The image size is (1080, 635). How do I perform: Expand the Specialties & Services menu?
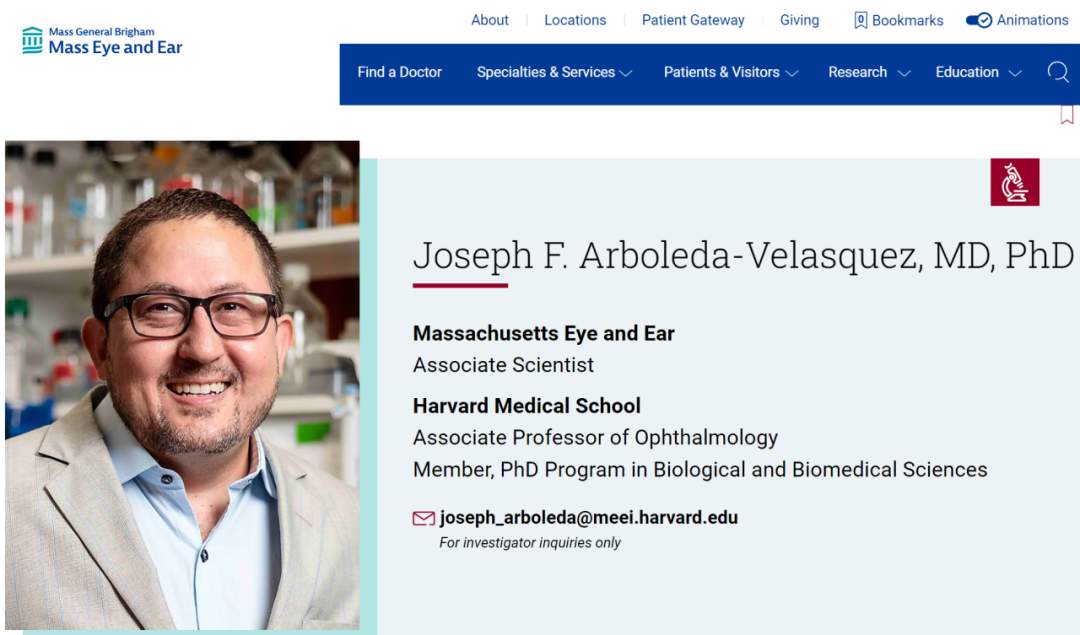[554, 72]
